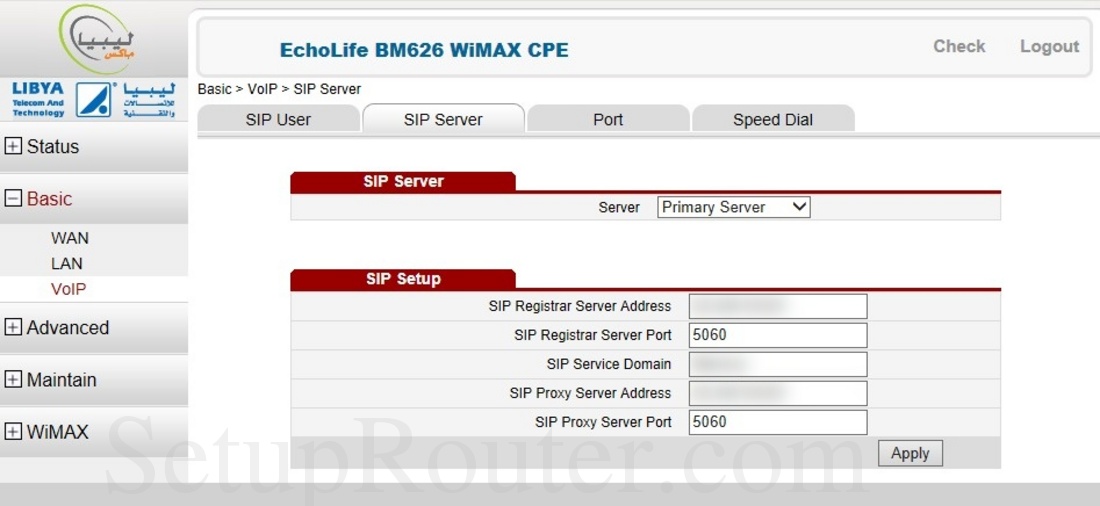
Task: Click the Status menu label
Action: [x=53, y=147]
